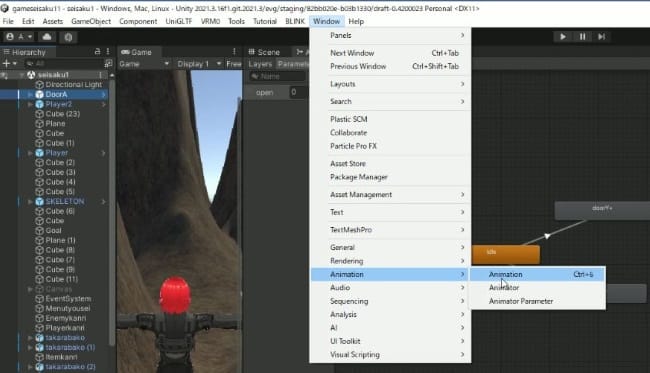Click the Play button in toolbar

click(563, 36)
